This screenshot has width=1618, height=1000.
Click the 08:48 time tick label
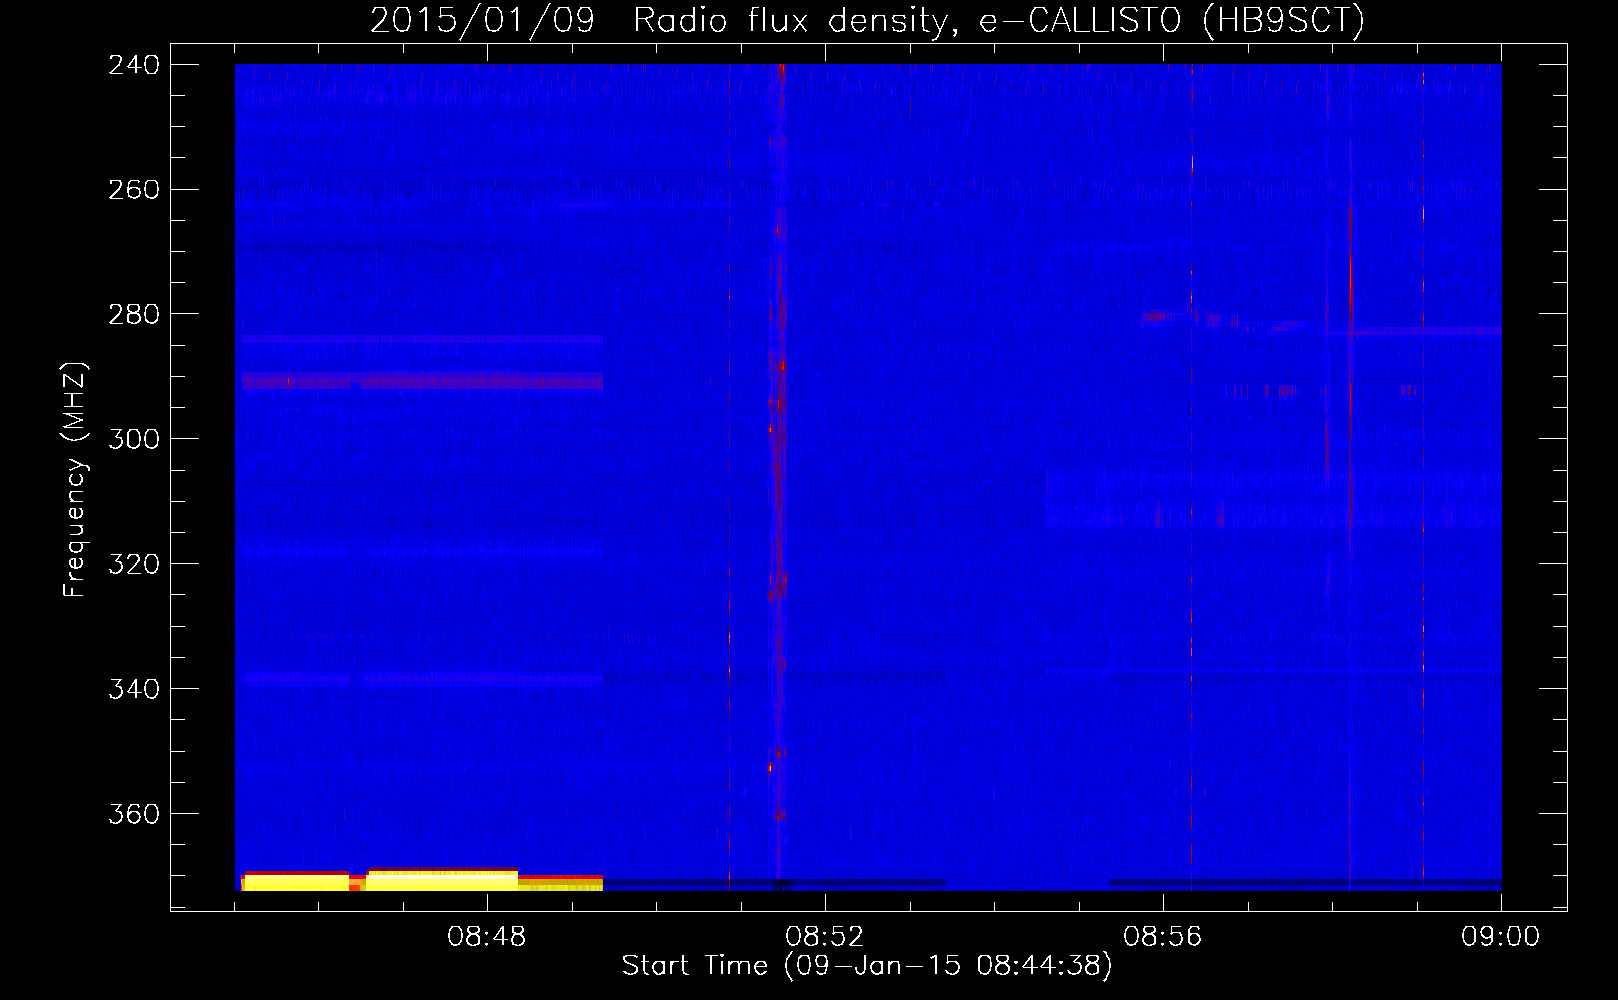487,937
